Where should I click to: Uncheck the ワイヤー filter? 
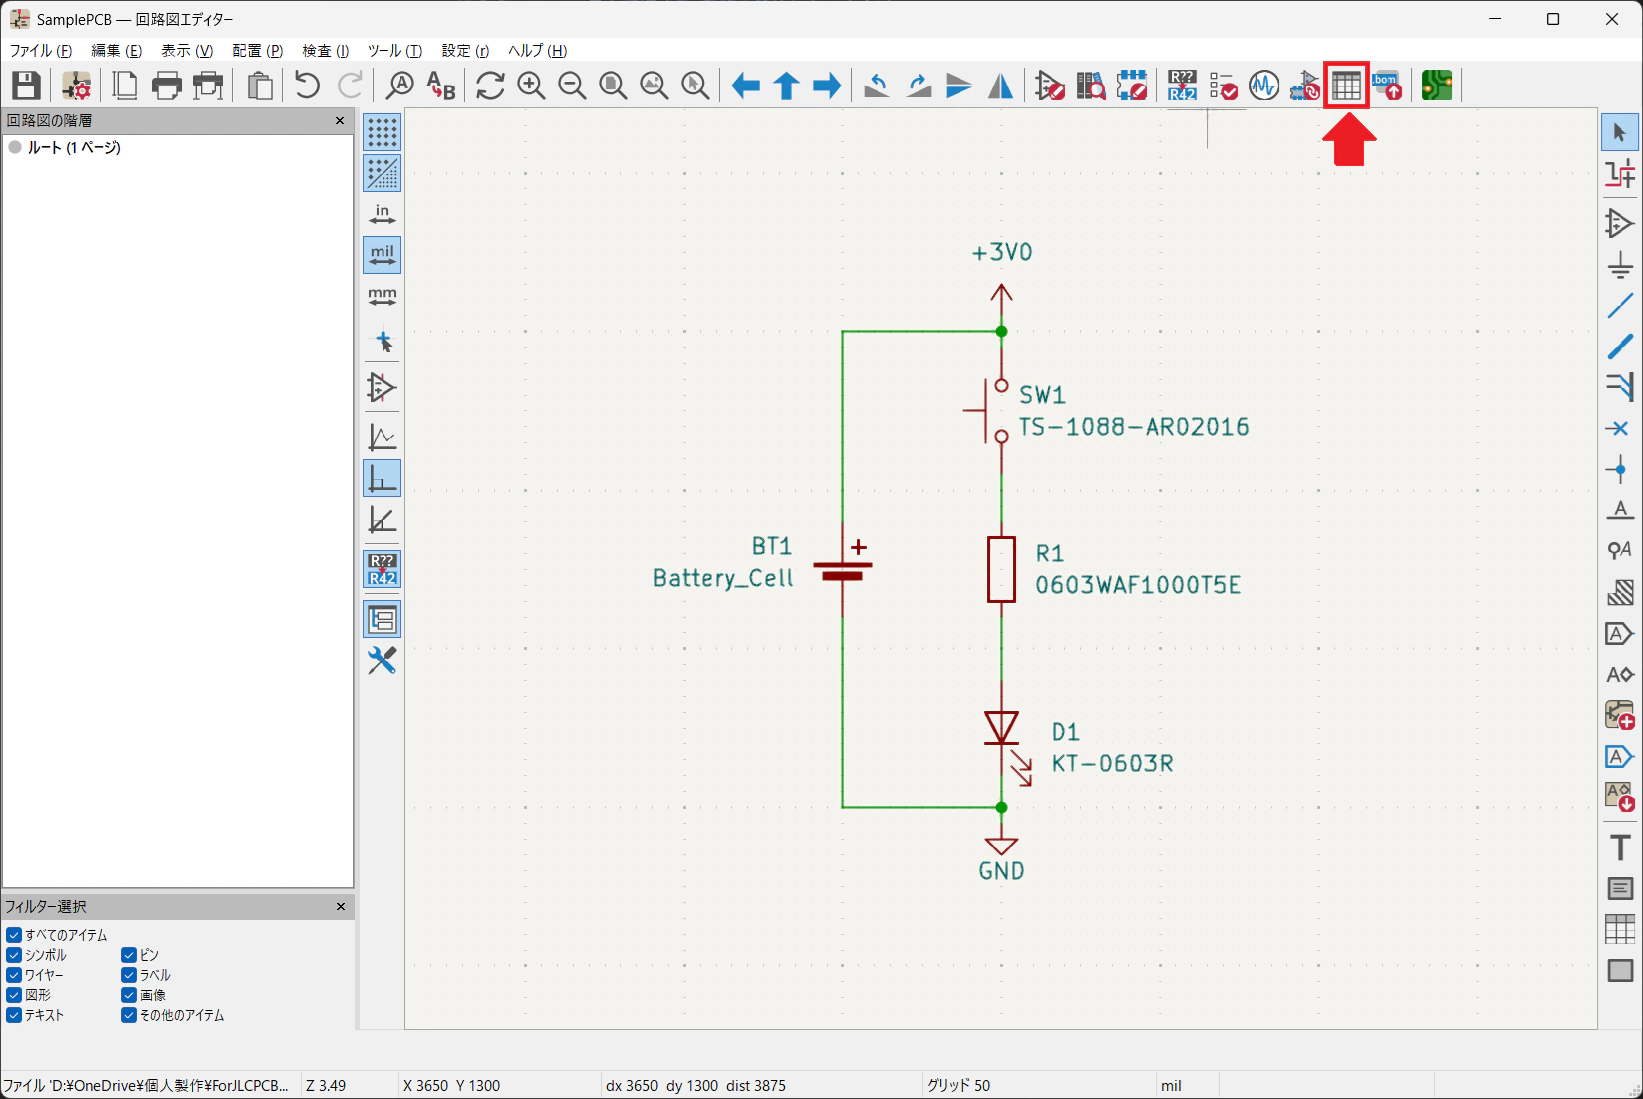click(x=14, y=975)
